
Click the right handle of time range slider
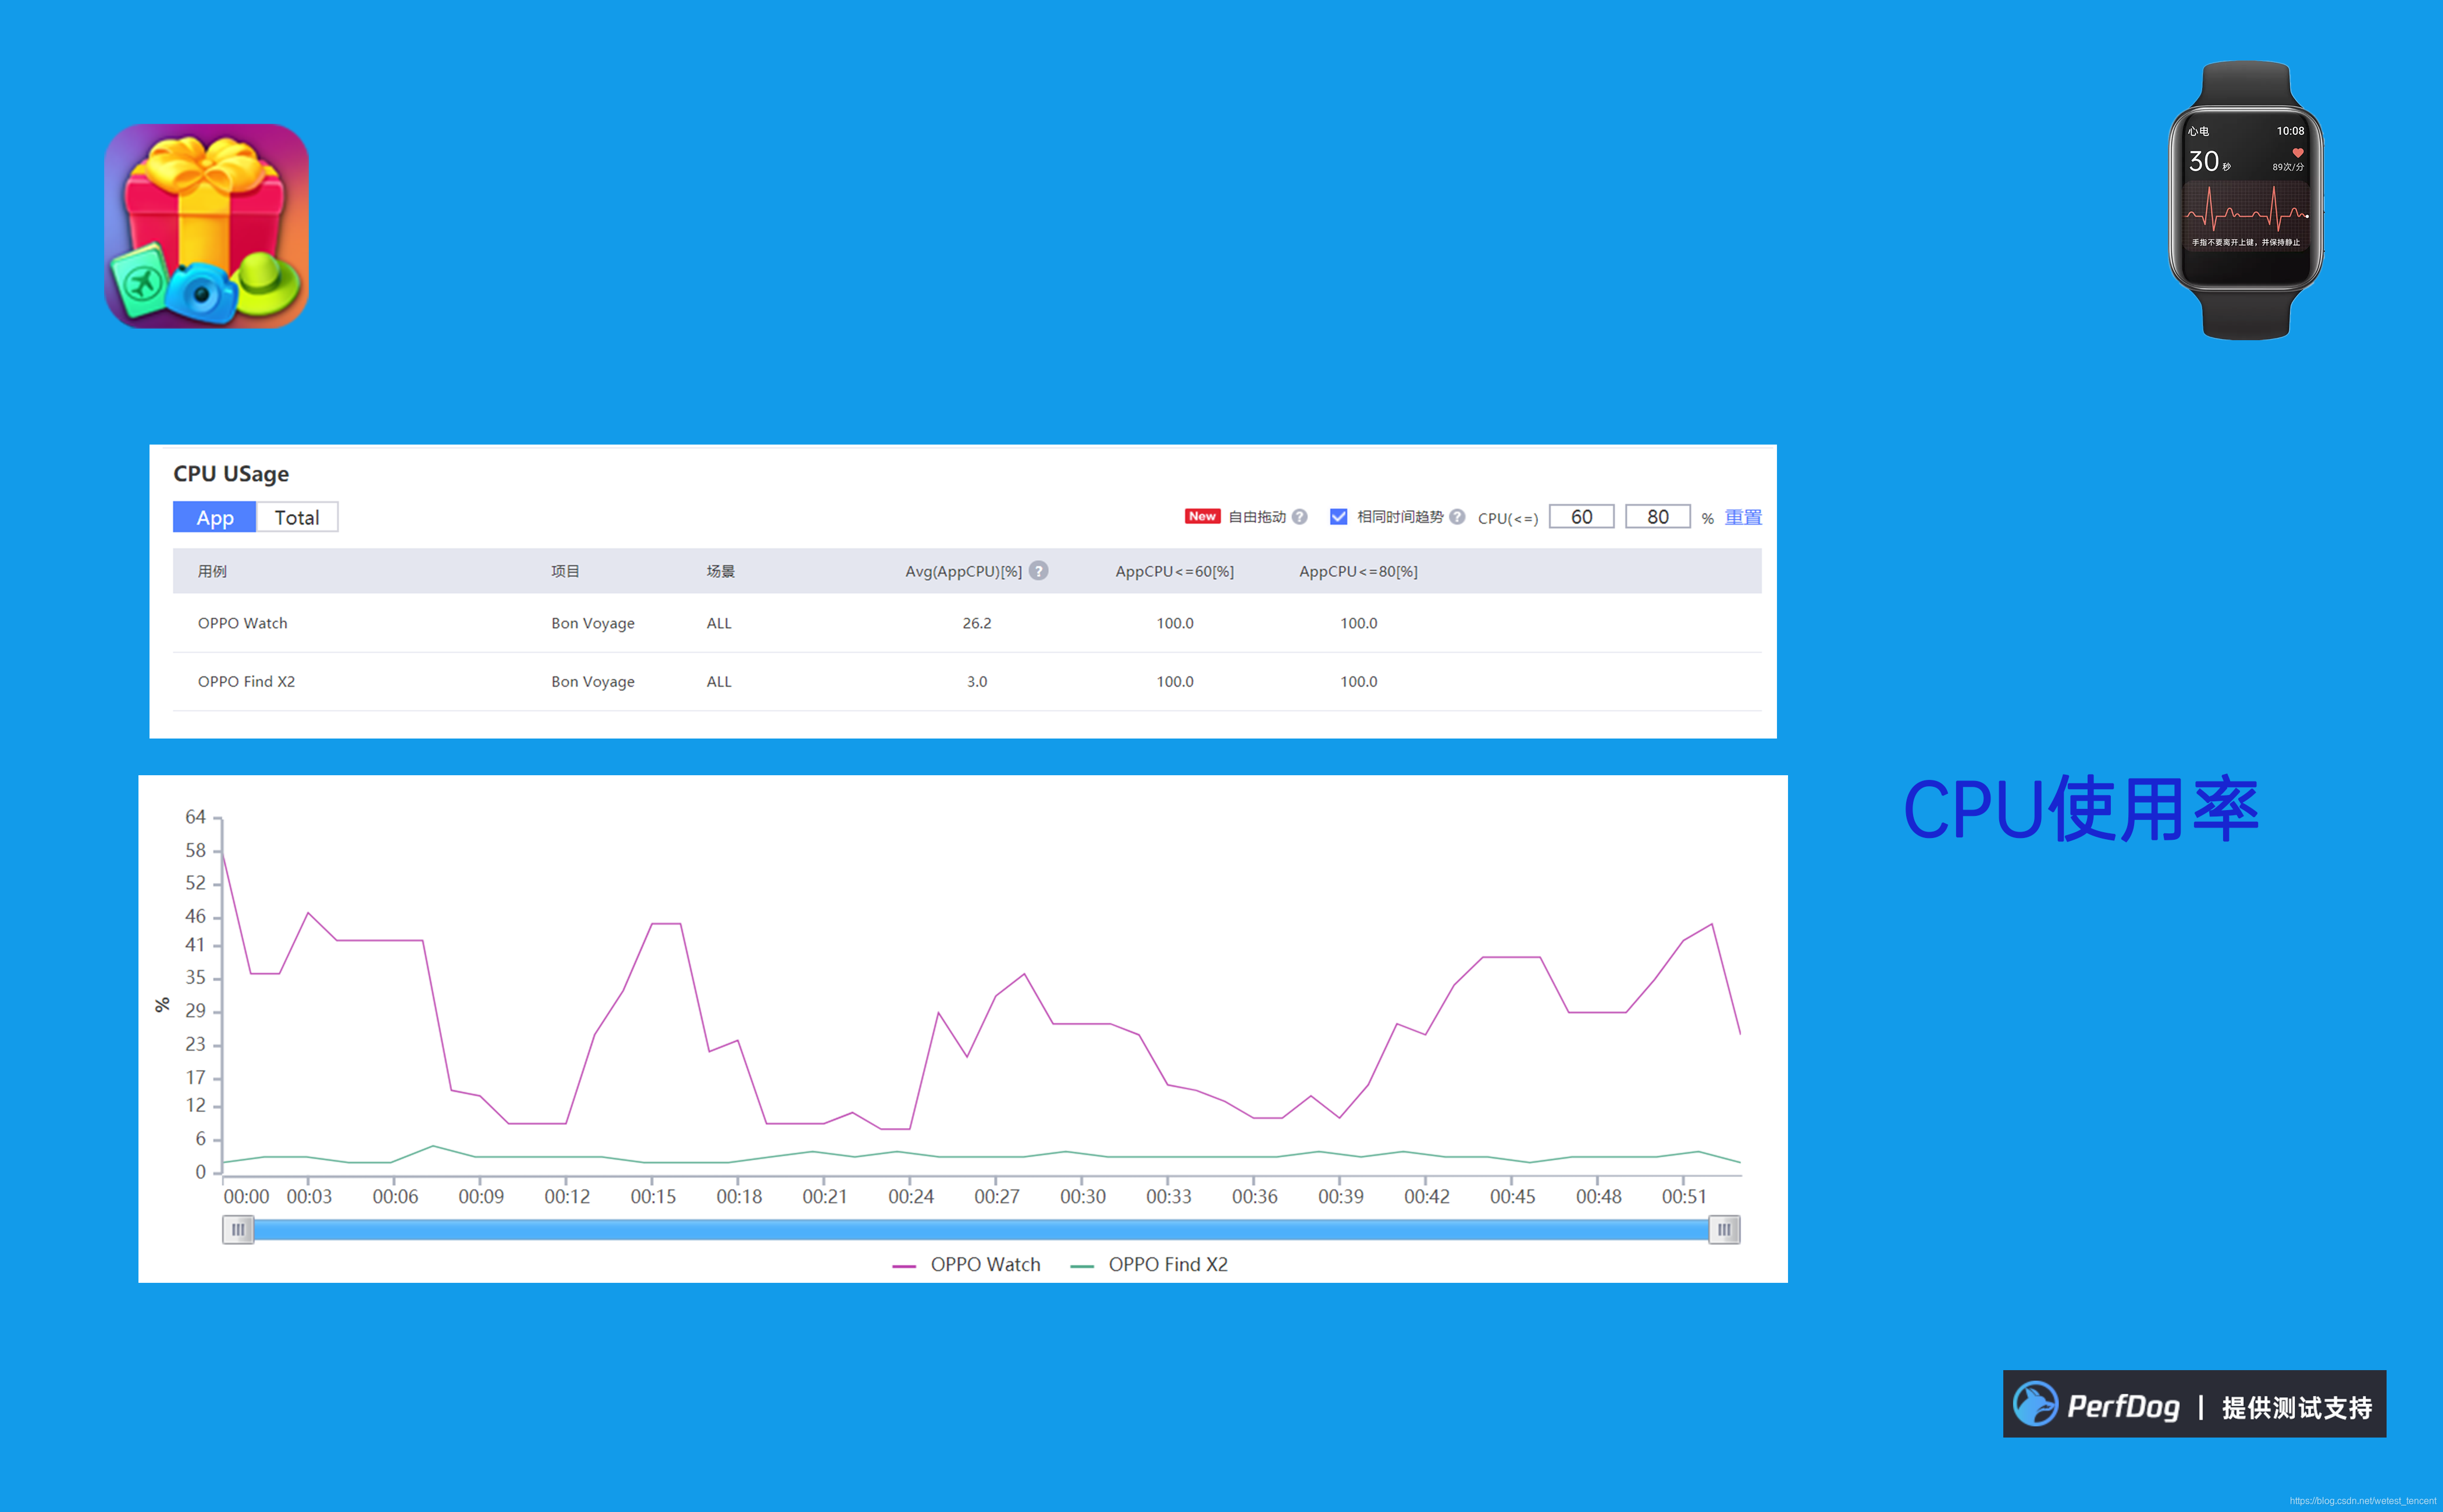point(1724,1229)
